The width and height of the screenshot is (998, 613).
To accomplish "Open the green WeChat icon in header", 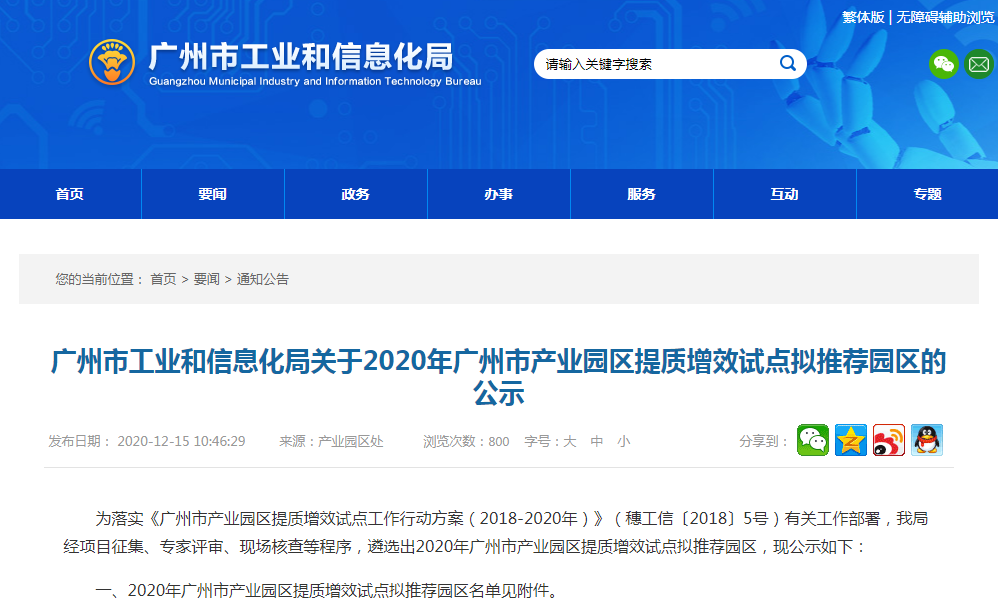I will (x=944, y=64).
